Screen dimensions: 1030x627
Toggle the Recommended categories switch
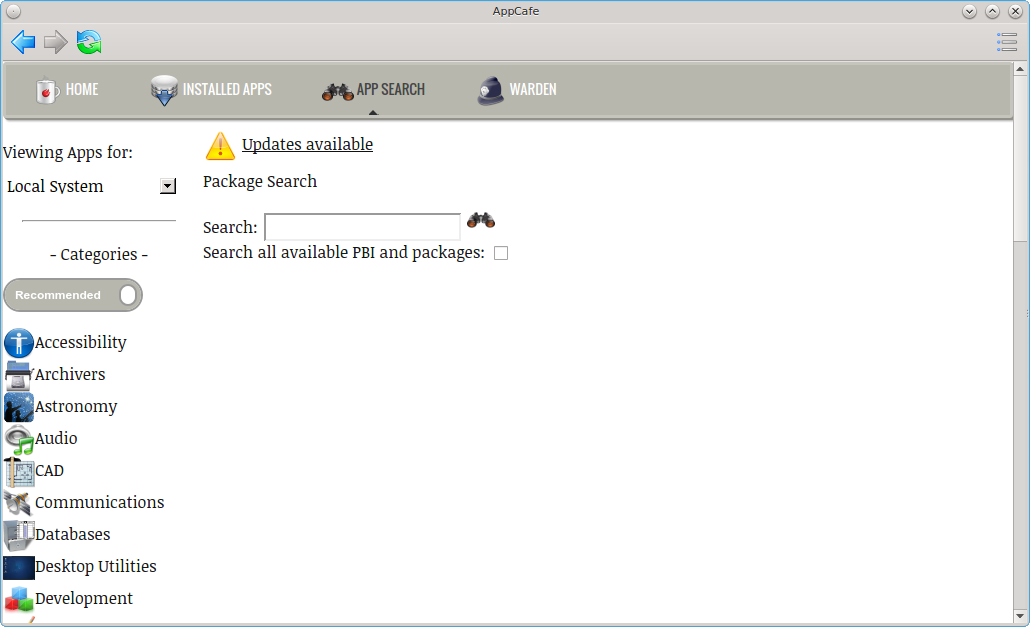pos(73,295)
